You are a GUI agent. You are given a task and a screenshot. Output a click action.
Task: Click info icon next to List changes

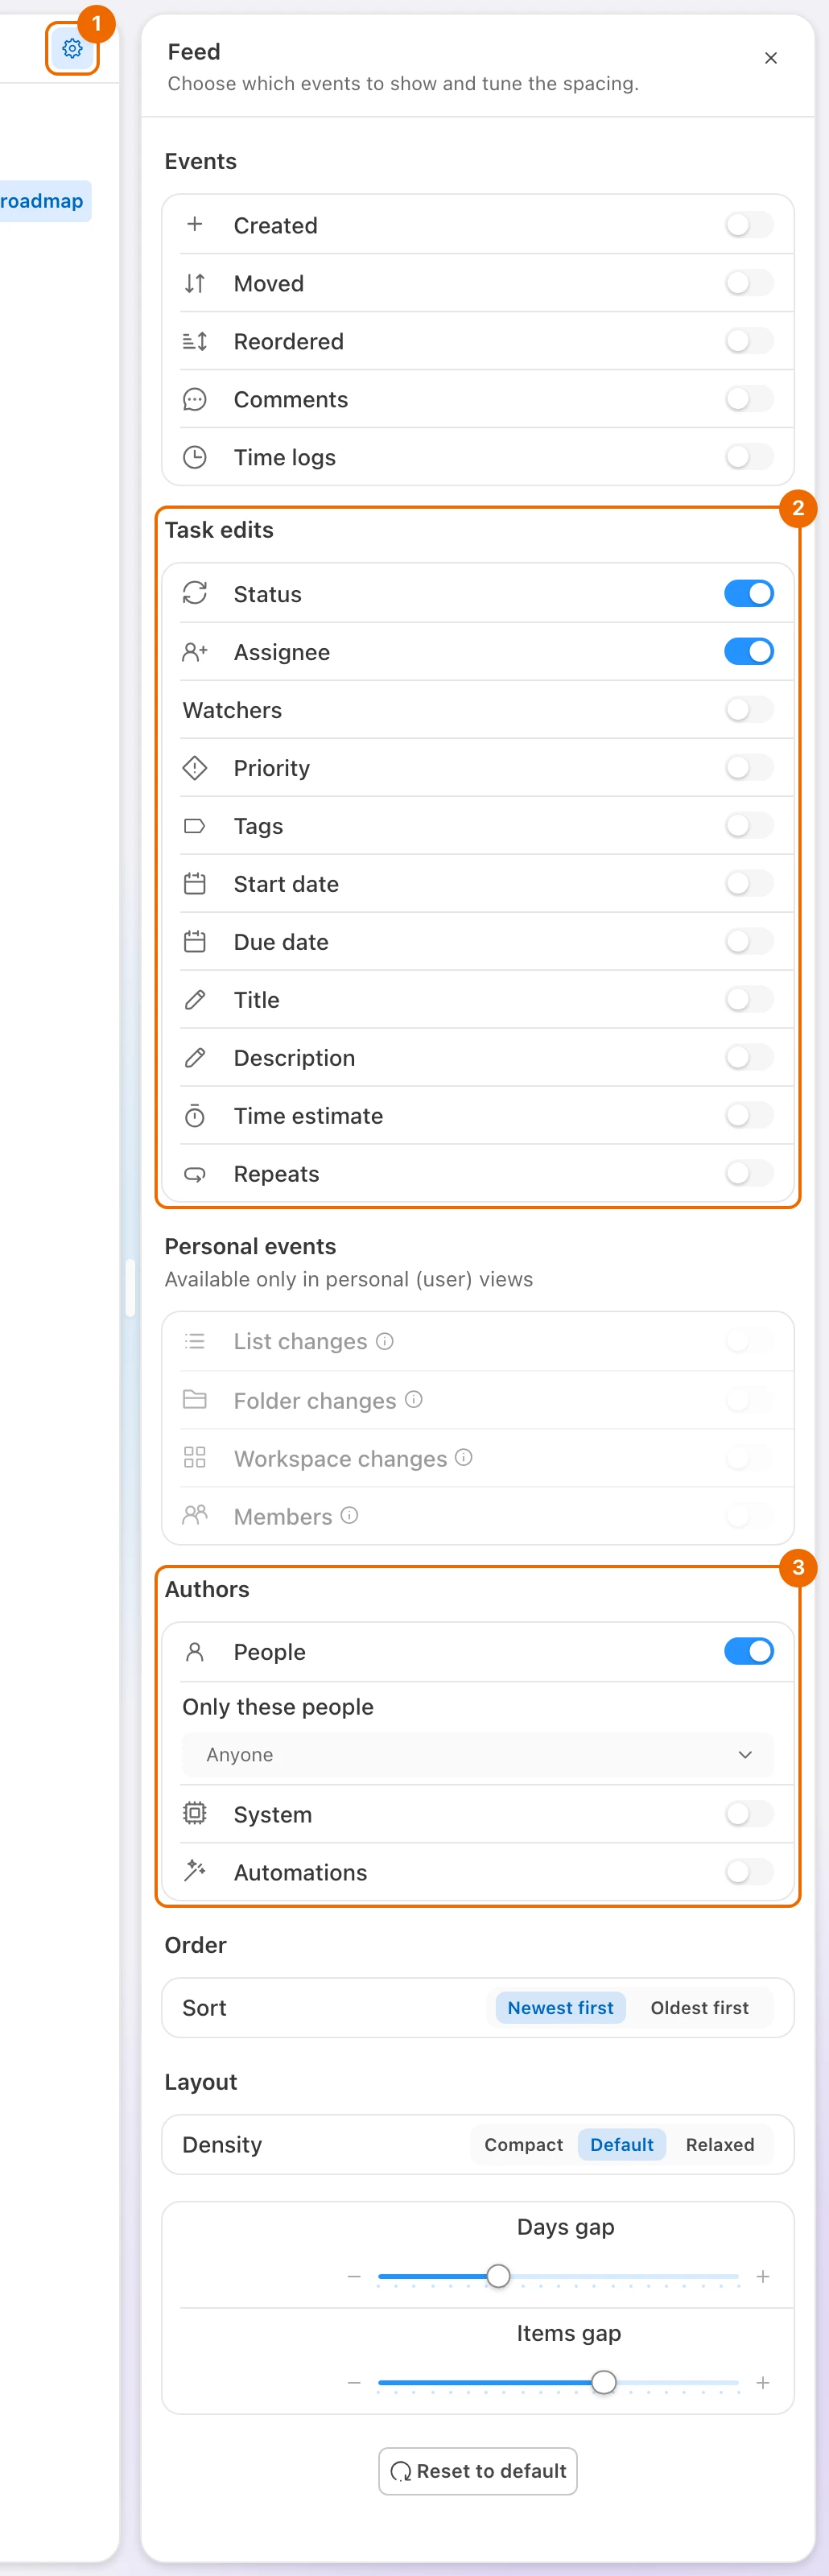pos(385,1340)
